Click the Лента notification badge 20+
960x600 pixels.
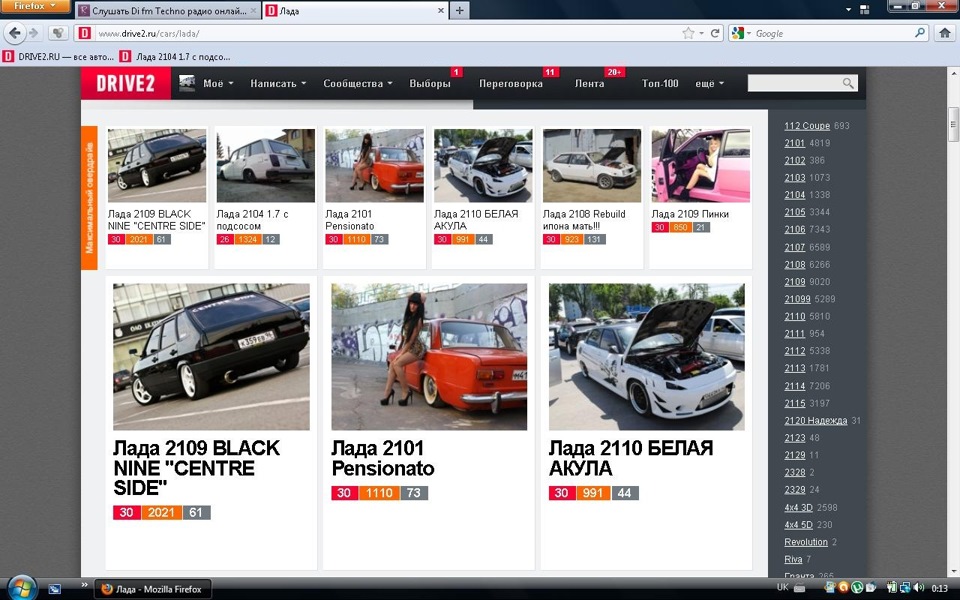tap(614, 72)
